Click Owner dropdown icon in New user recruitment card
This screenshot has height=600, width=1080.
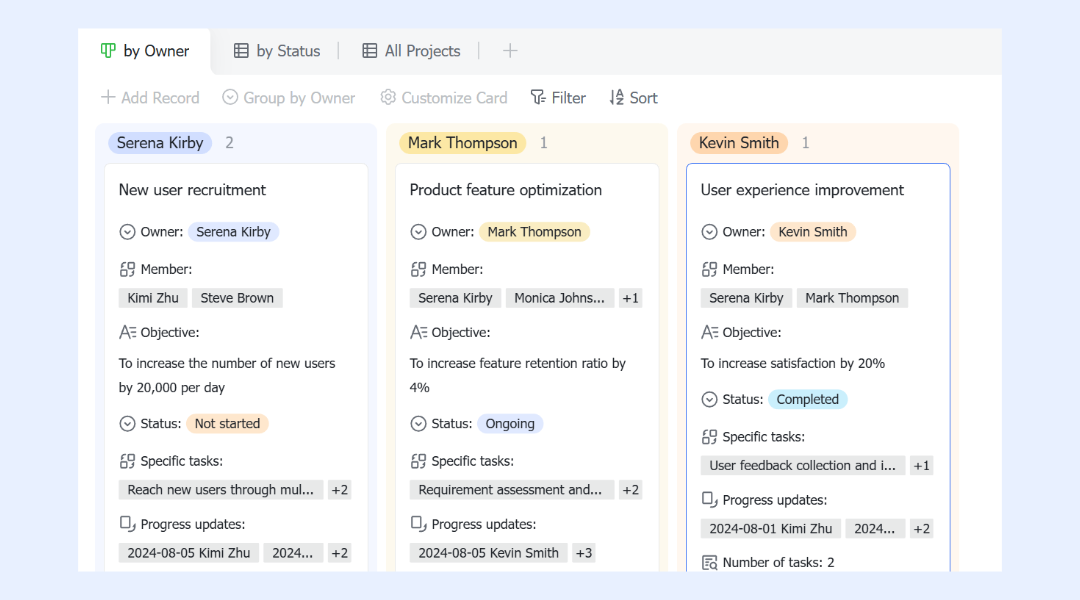(127, 232)
